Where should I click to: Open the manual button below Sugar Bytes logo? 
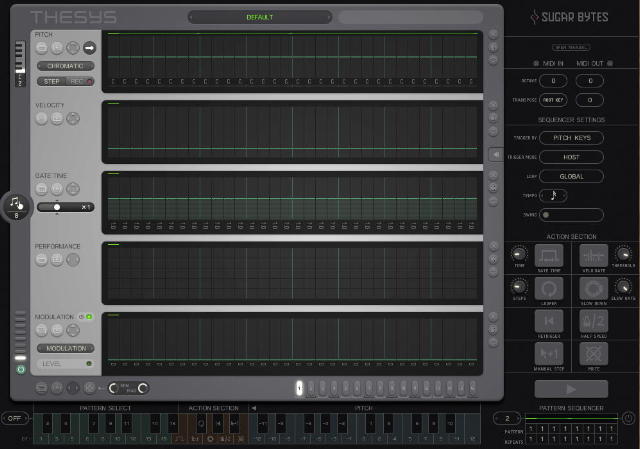[x=571, y=47]
